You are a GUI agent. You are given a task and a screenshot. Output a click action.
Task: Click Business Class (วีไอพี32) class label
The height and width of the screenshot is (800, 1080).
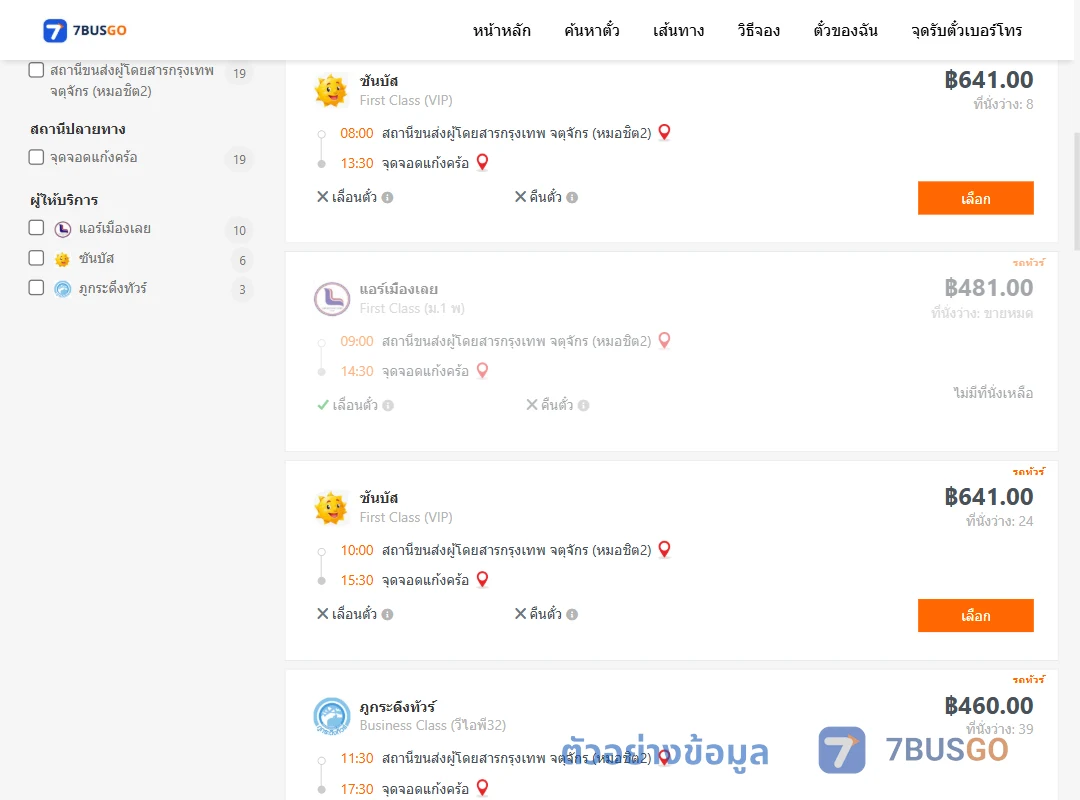click(433, 726)
